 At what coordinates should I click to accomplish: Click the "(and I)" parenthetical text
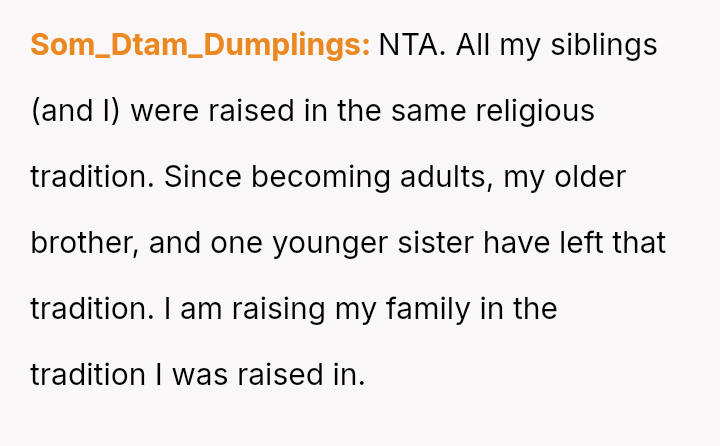pos(76,111)
